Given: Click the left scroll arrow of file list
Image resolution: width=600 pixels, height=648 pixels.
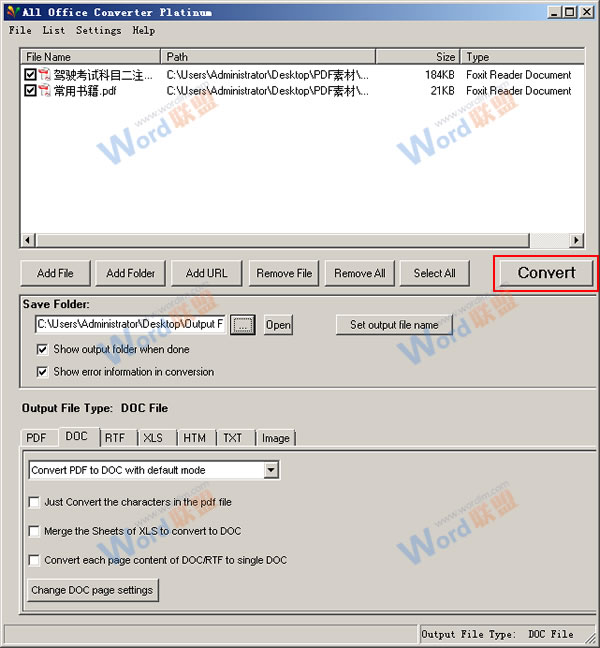Looking at the screenshot, I should [28, 240].
